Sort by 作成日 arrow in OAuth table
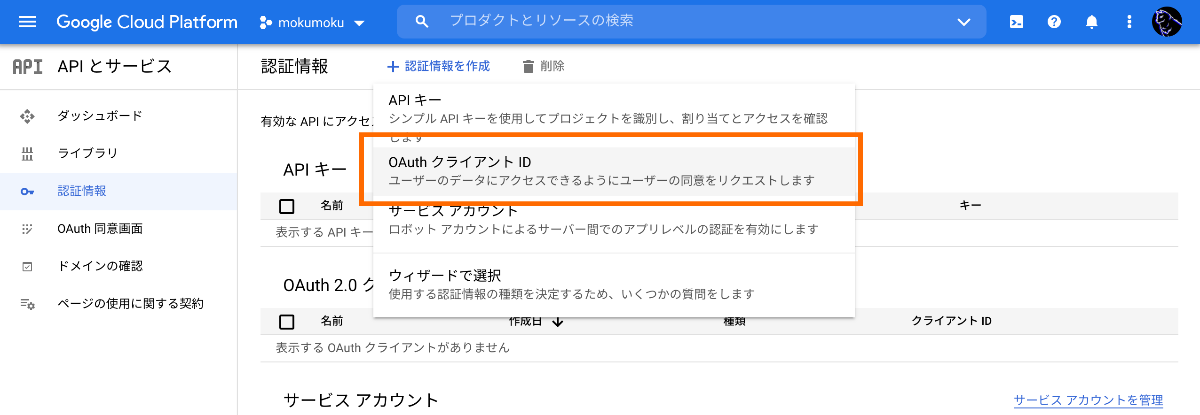1200x415 pixels. point(558,321)
